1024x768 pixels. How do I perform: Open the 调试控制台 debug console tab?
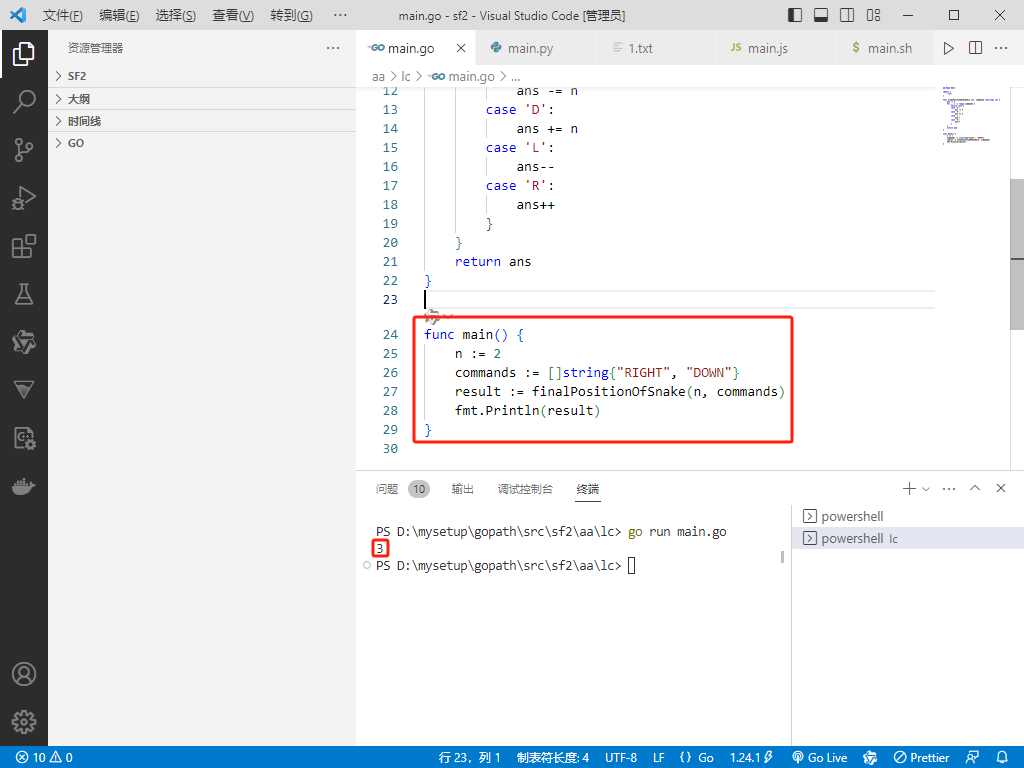[x=525, y=488]
